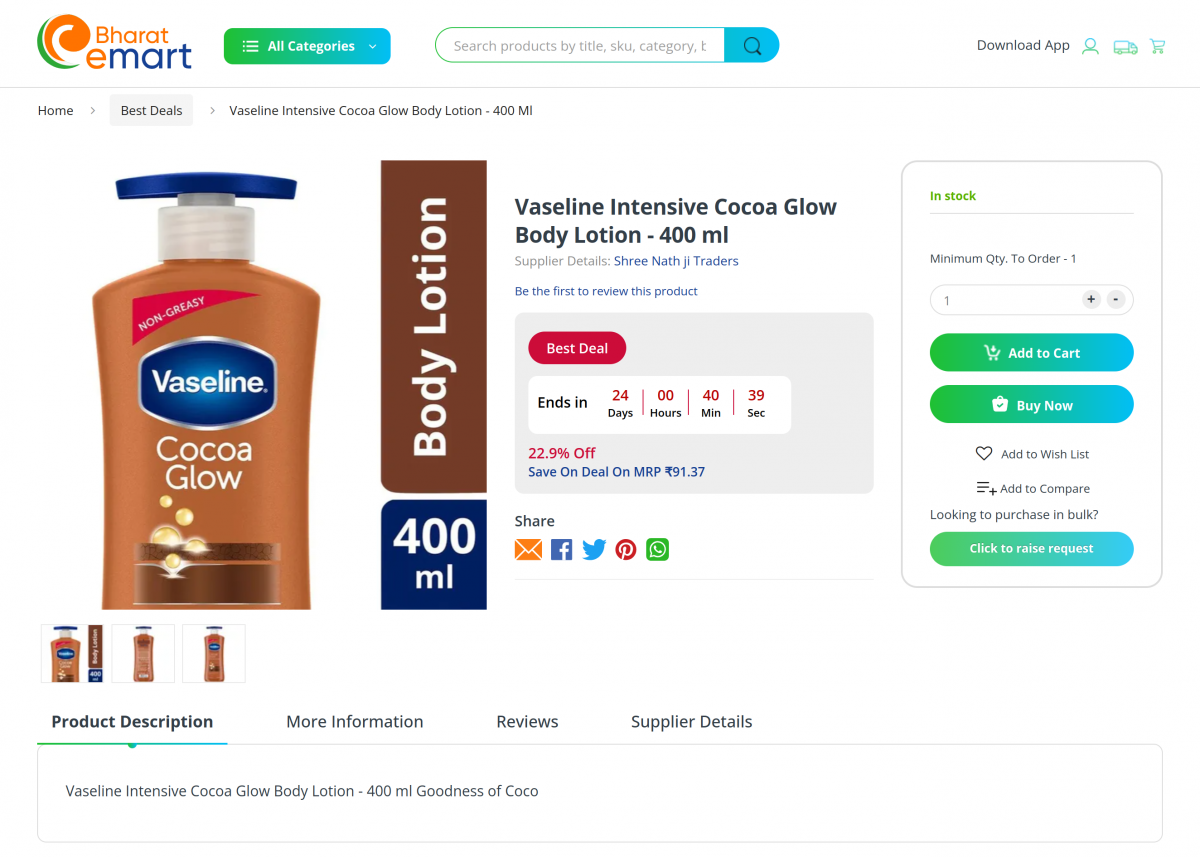Open the Reviews tab
1200x857 pixels.
pyautogui.click(x=527, y=721)
